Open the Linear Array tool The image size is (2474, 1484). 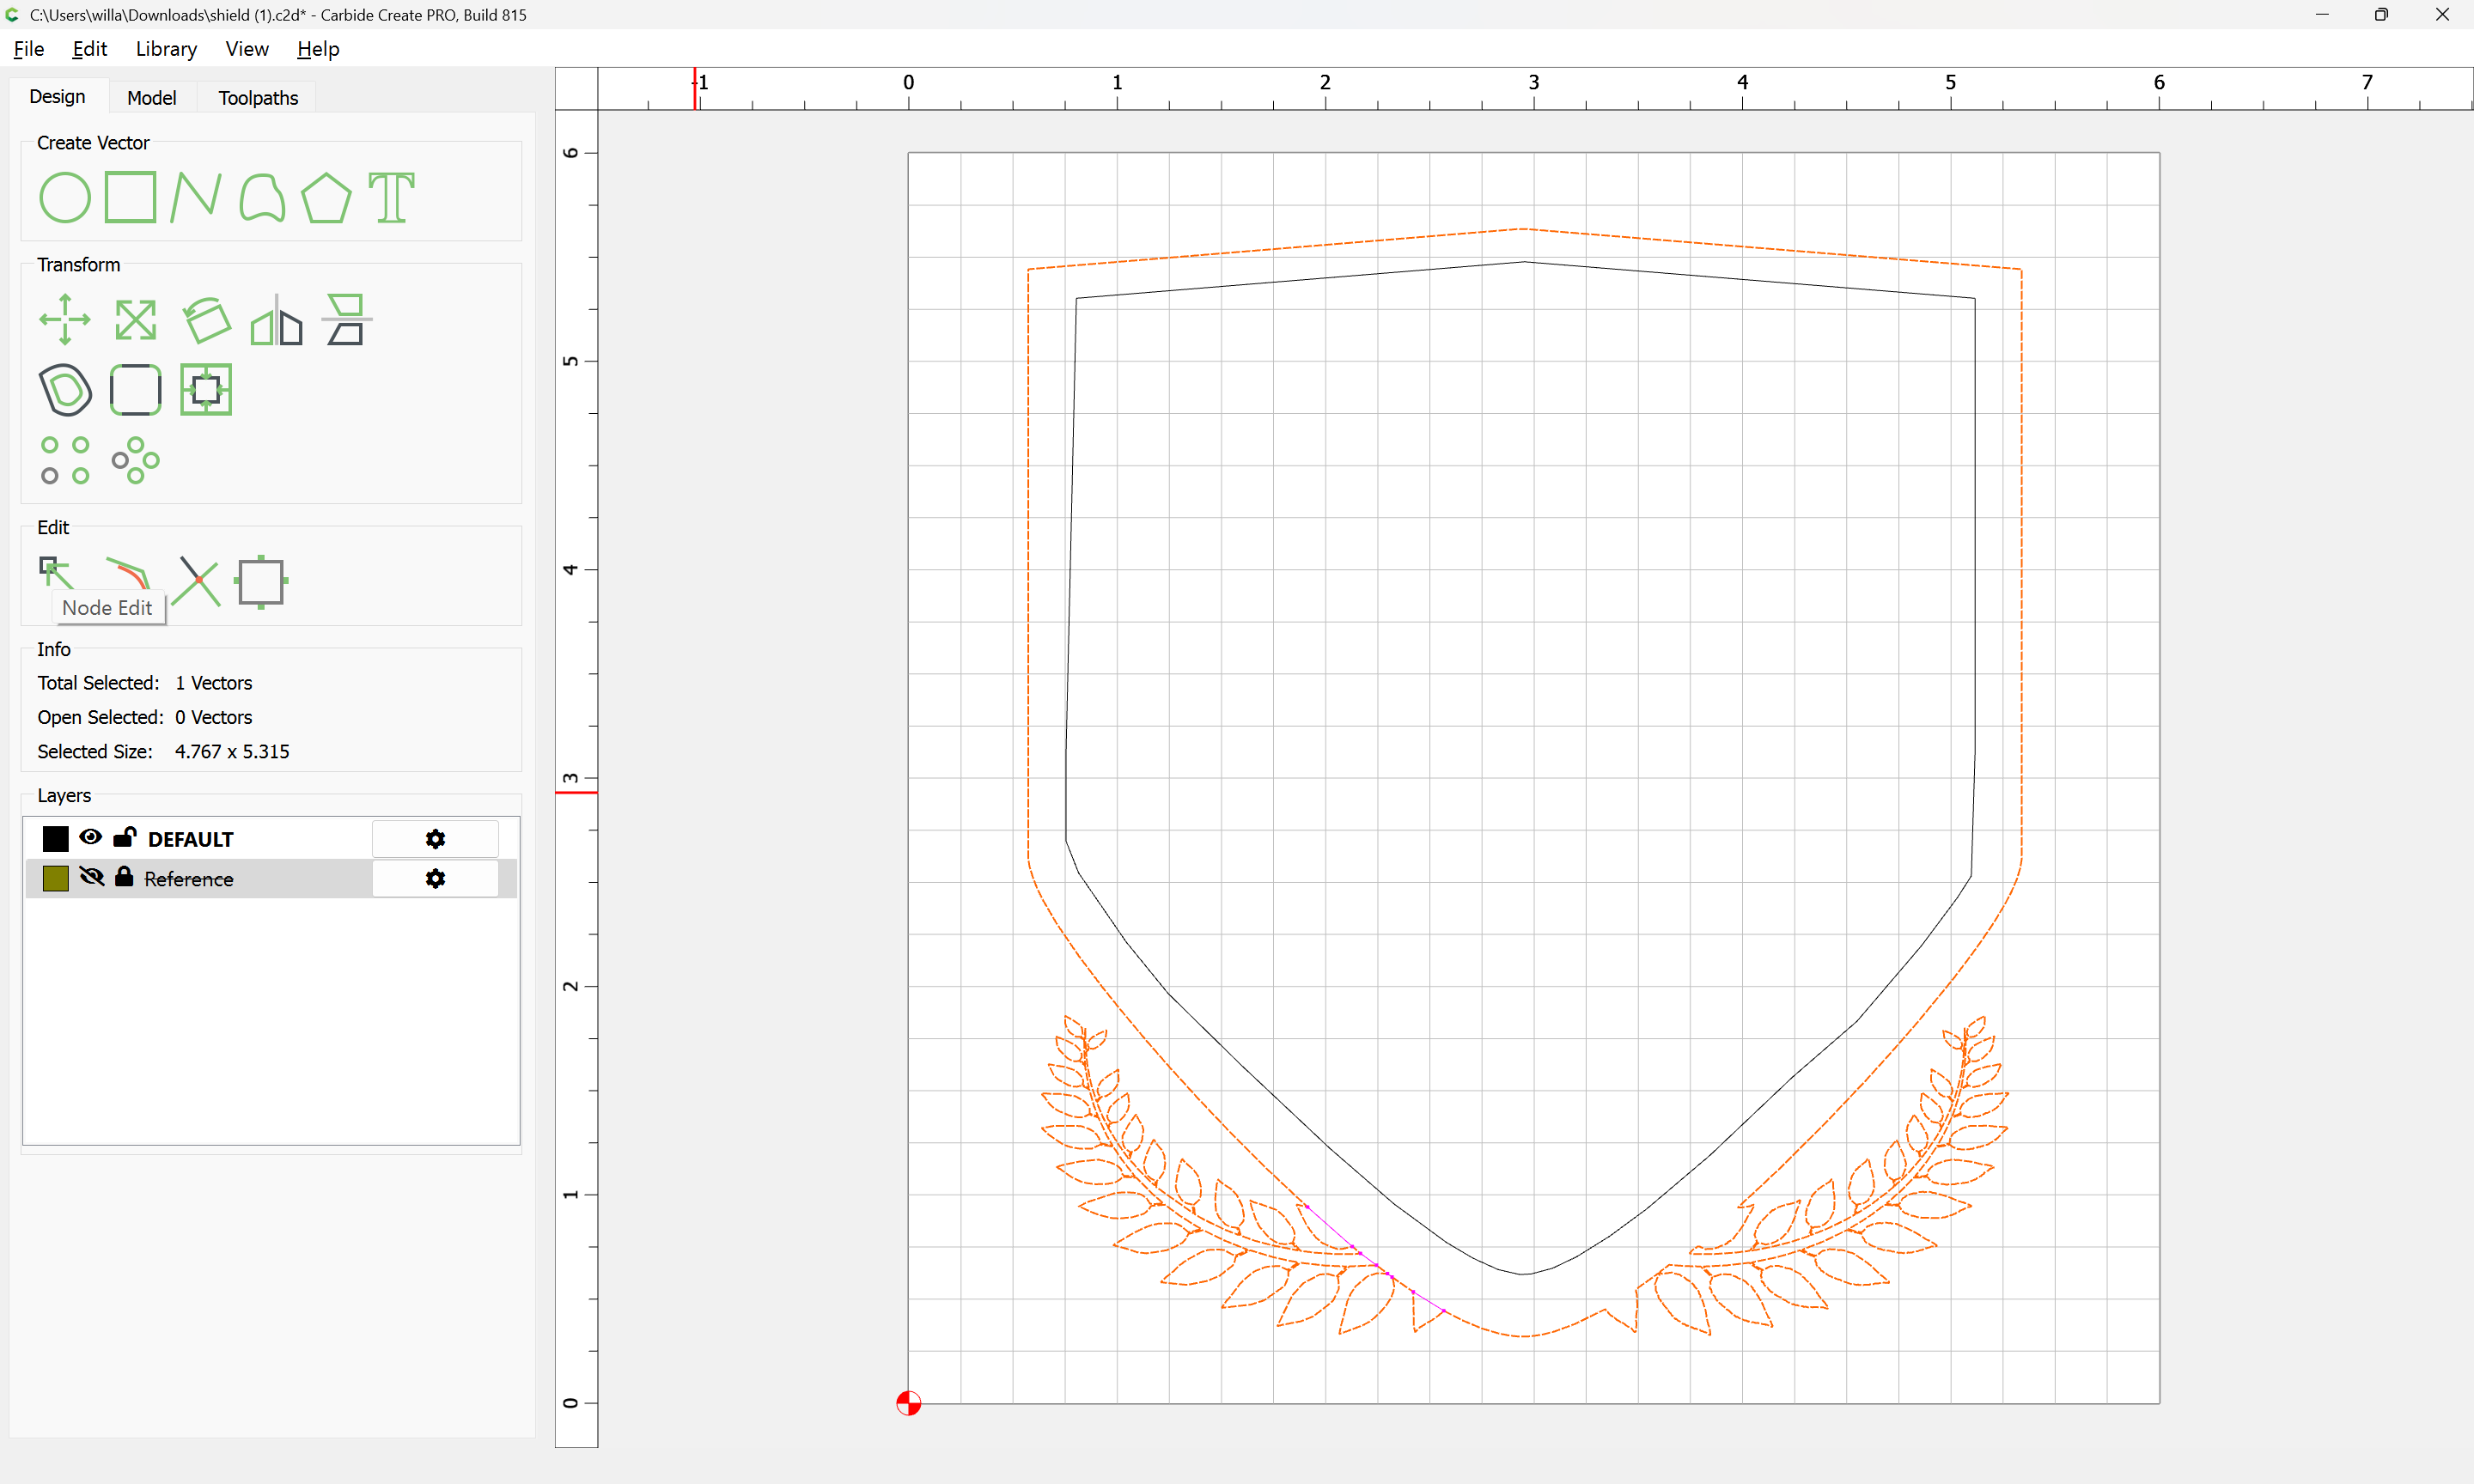(65, 460)
